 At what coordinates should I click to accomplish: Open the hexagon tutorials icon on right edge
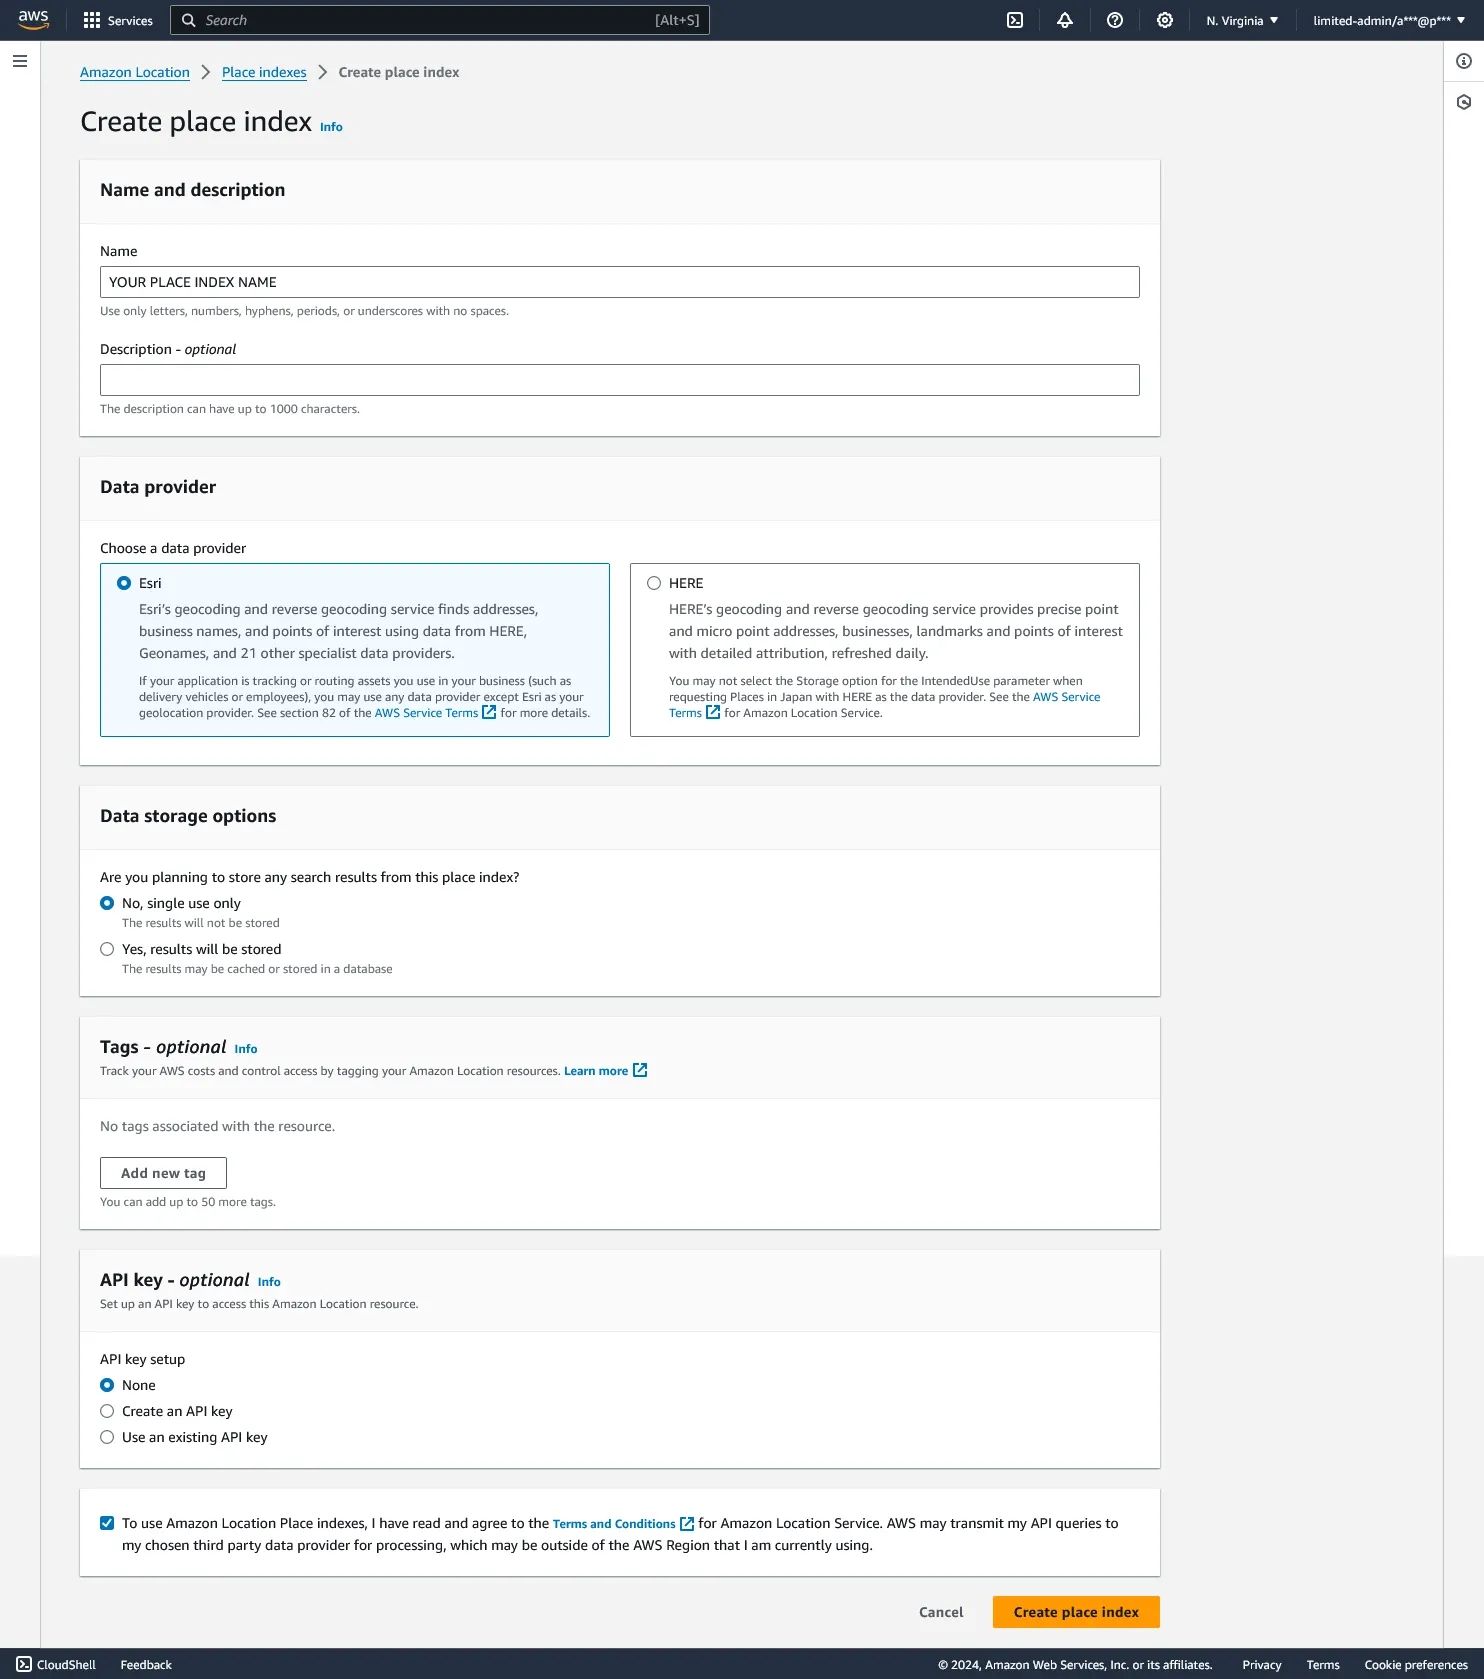[1464, 102]
